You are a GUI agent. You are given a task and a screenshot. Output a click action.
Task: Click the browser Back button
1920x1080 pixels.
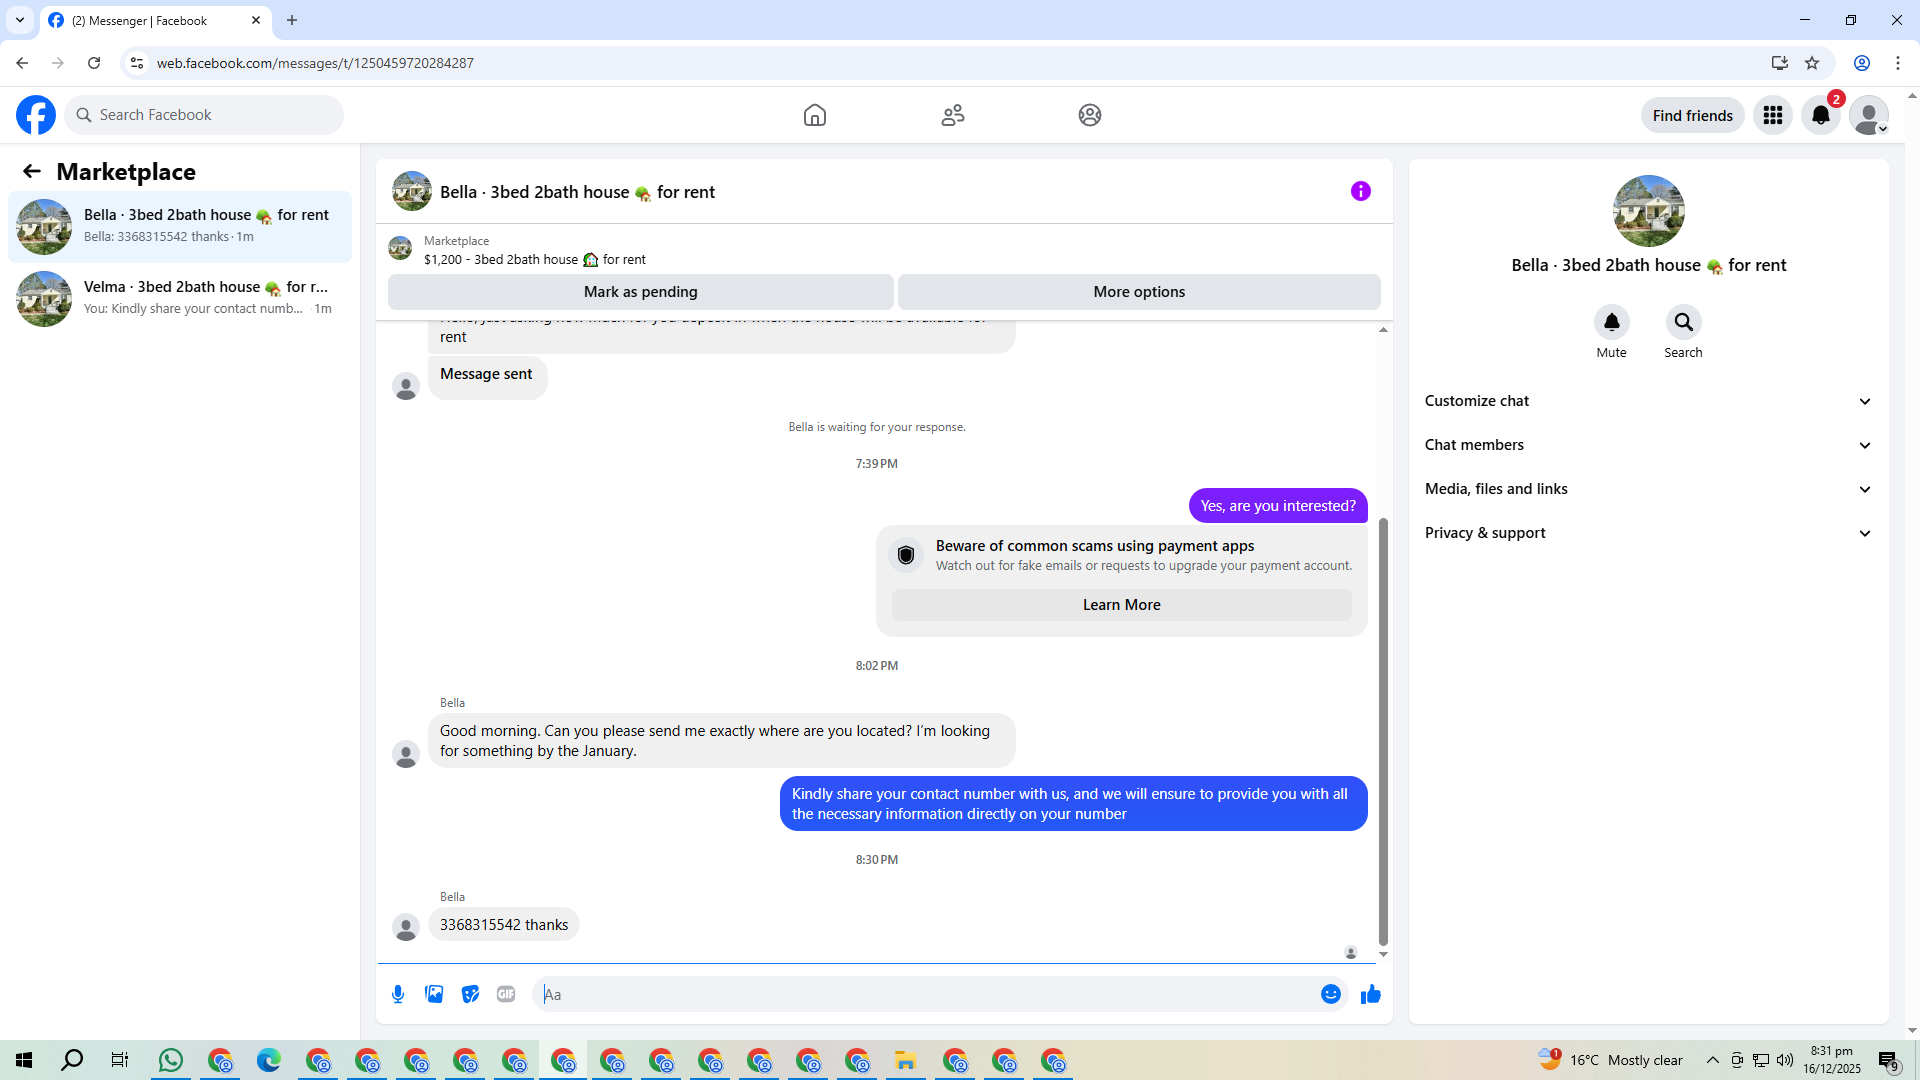(x=22, y=63)
